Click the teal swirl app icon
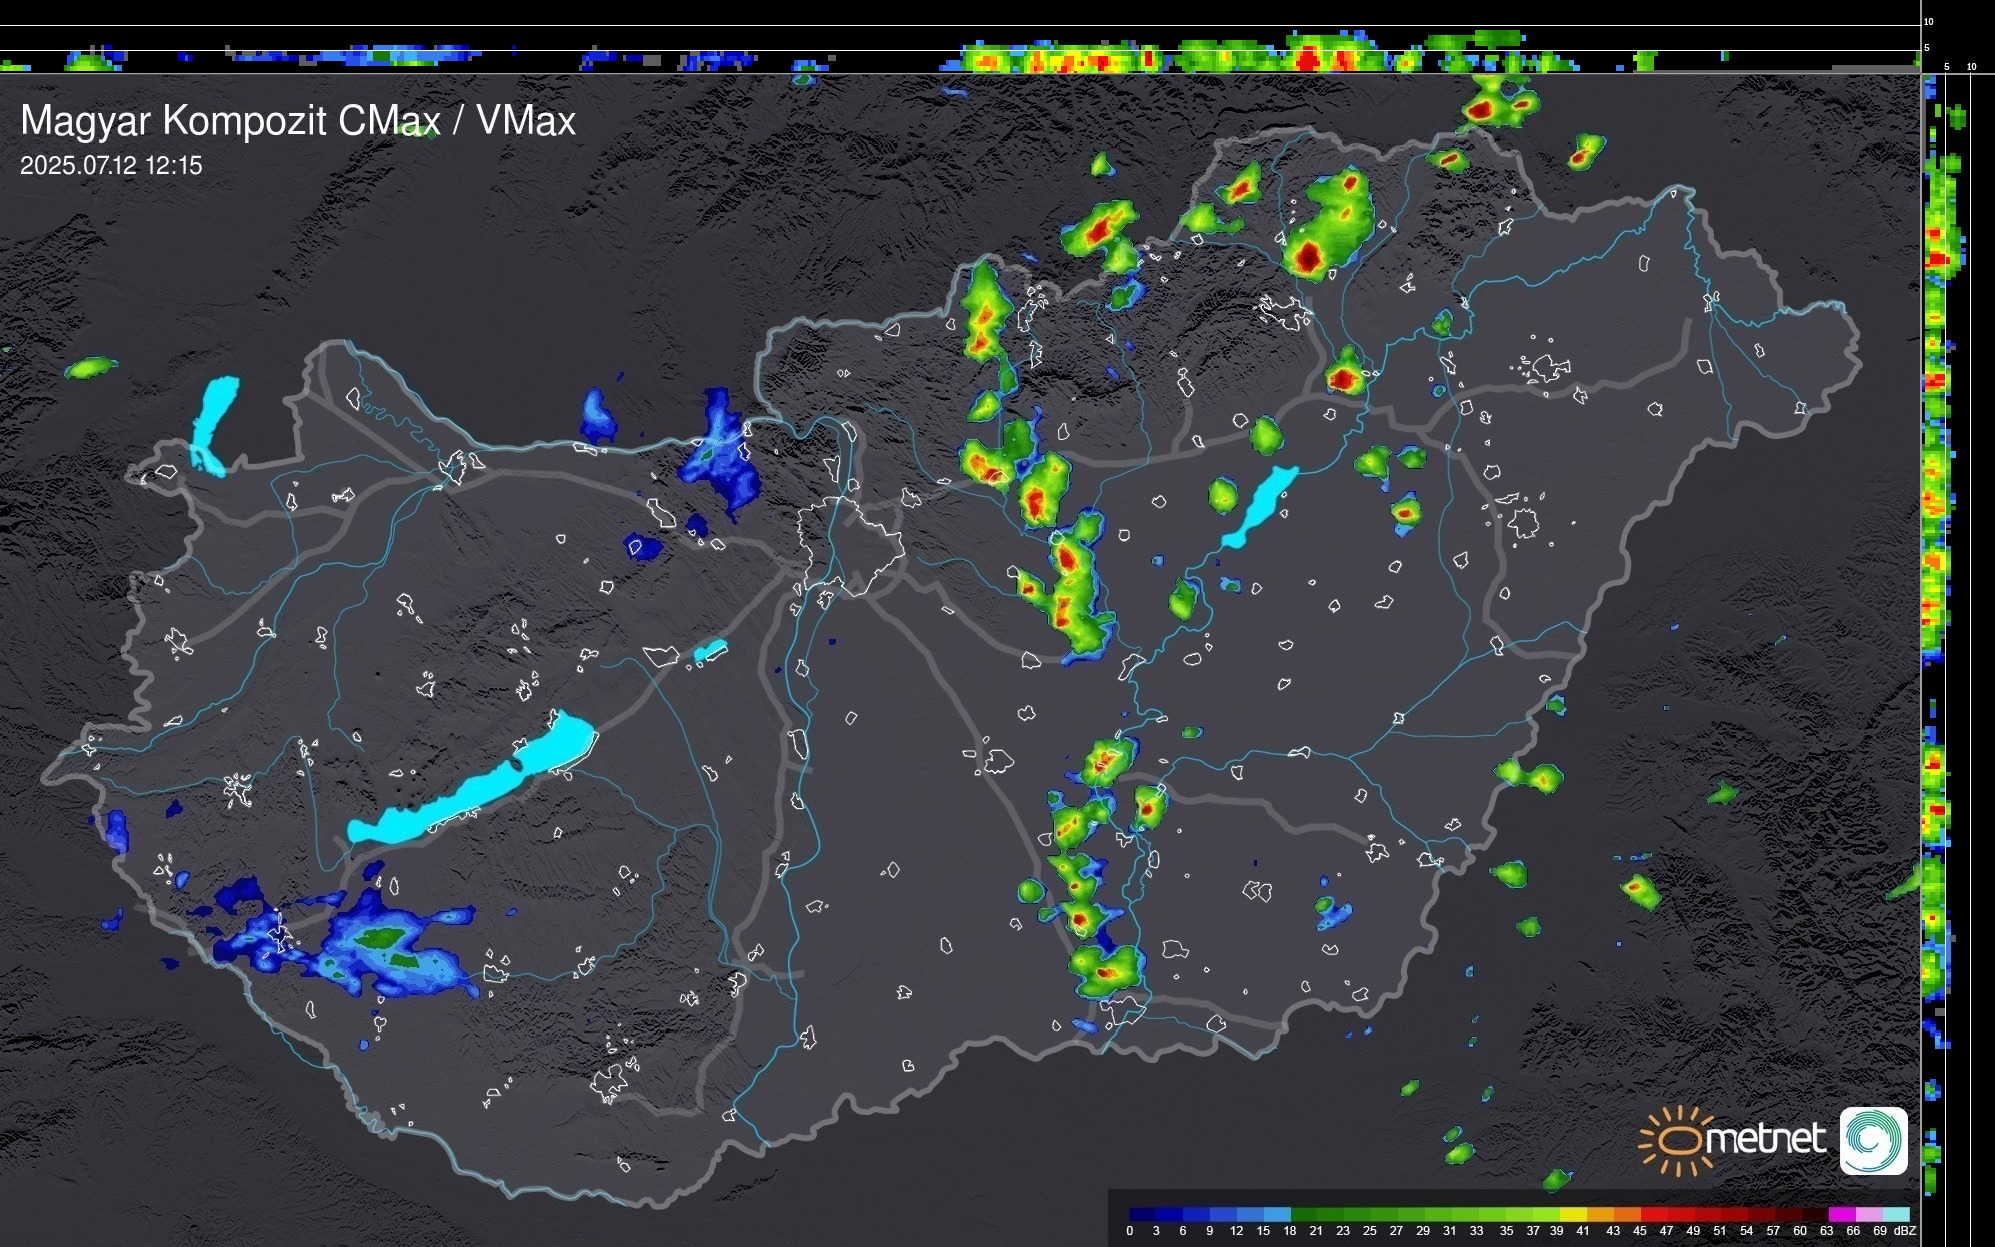 click(x=1873, y=1140)
